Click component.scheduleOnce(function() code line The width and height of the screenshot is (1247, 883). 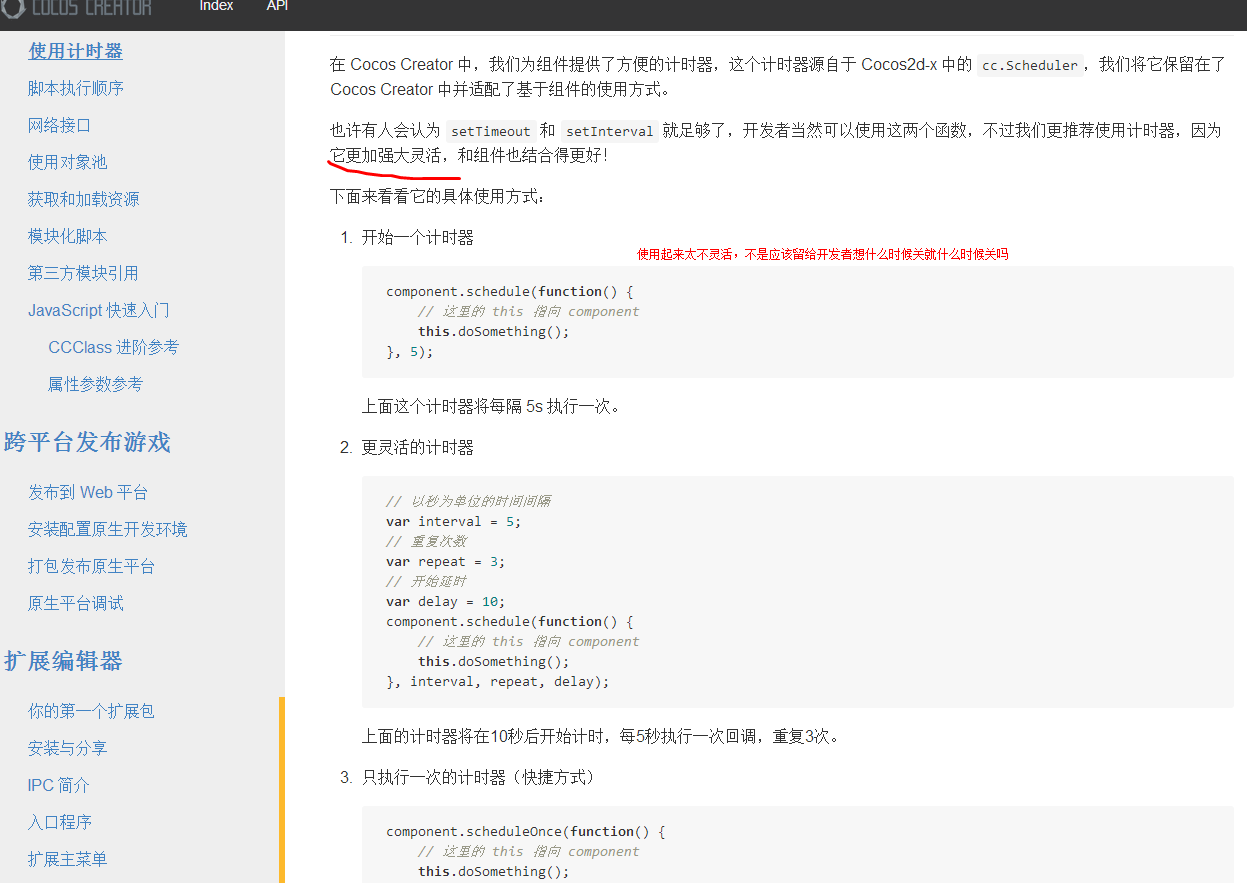click(x=525, y=831)
